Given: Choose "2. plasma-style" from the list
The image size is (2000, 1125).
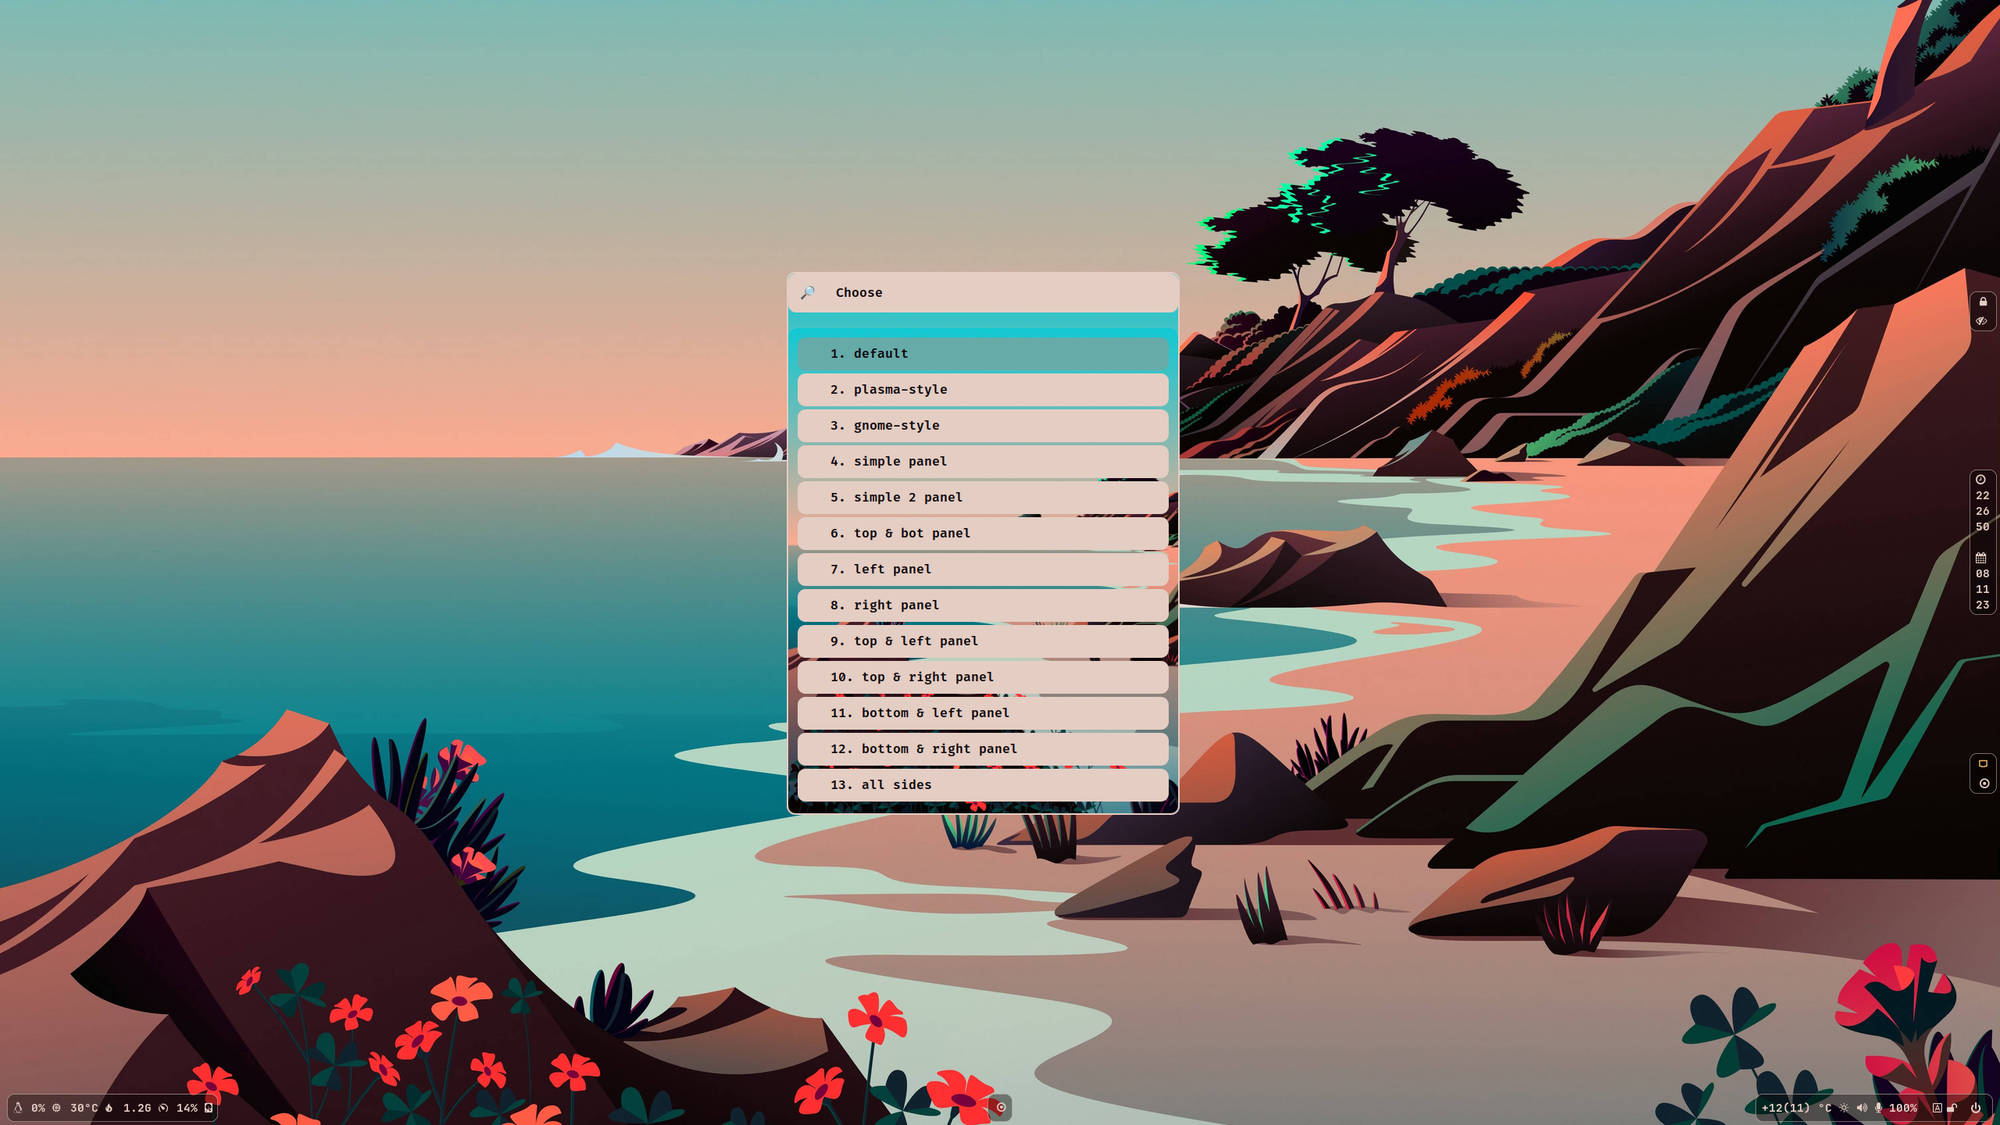Looking at the screenshot, I should tap(982, 390).
